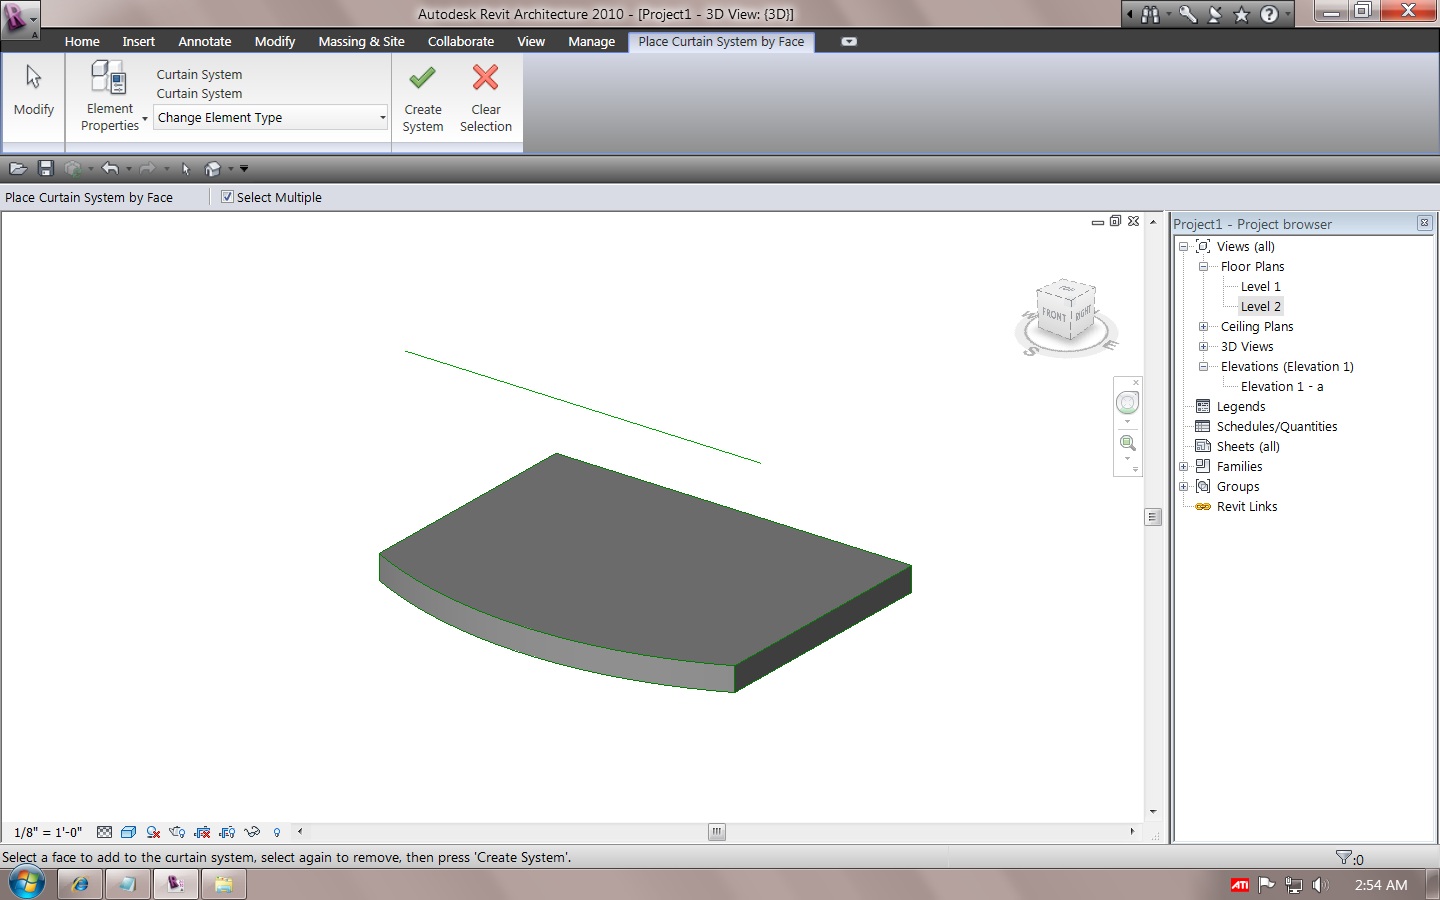This screenshot has width=1440, height=900.
Task: Click the Zoom in Region magnifier icon
Action: (1127, 443)
